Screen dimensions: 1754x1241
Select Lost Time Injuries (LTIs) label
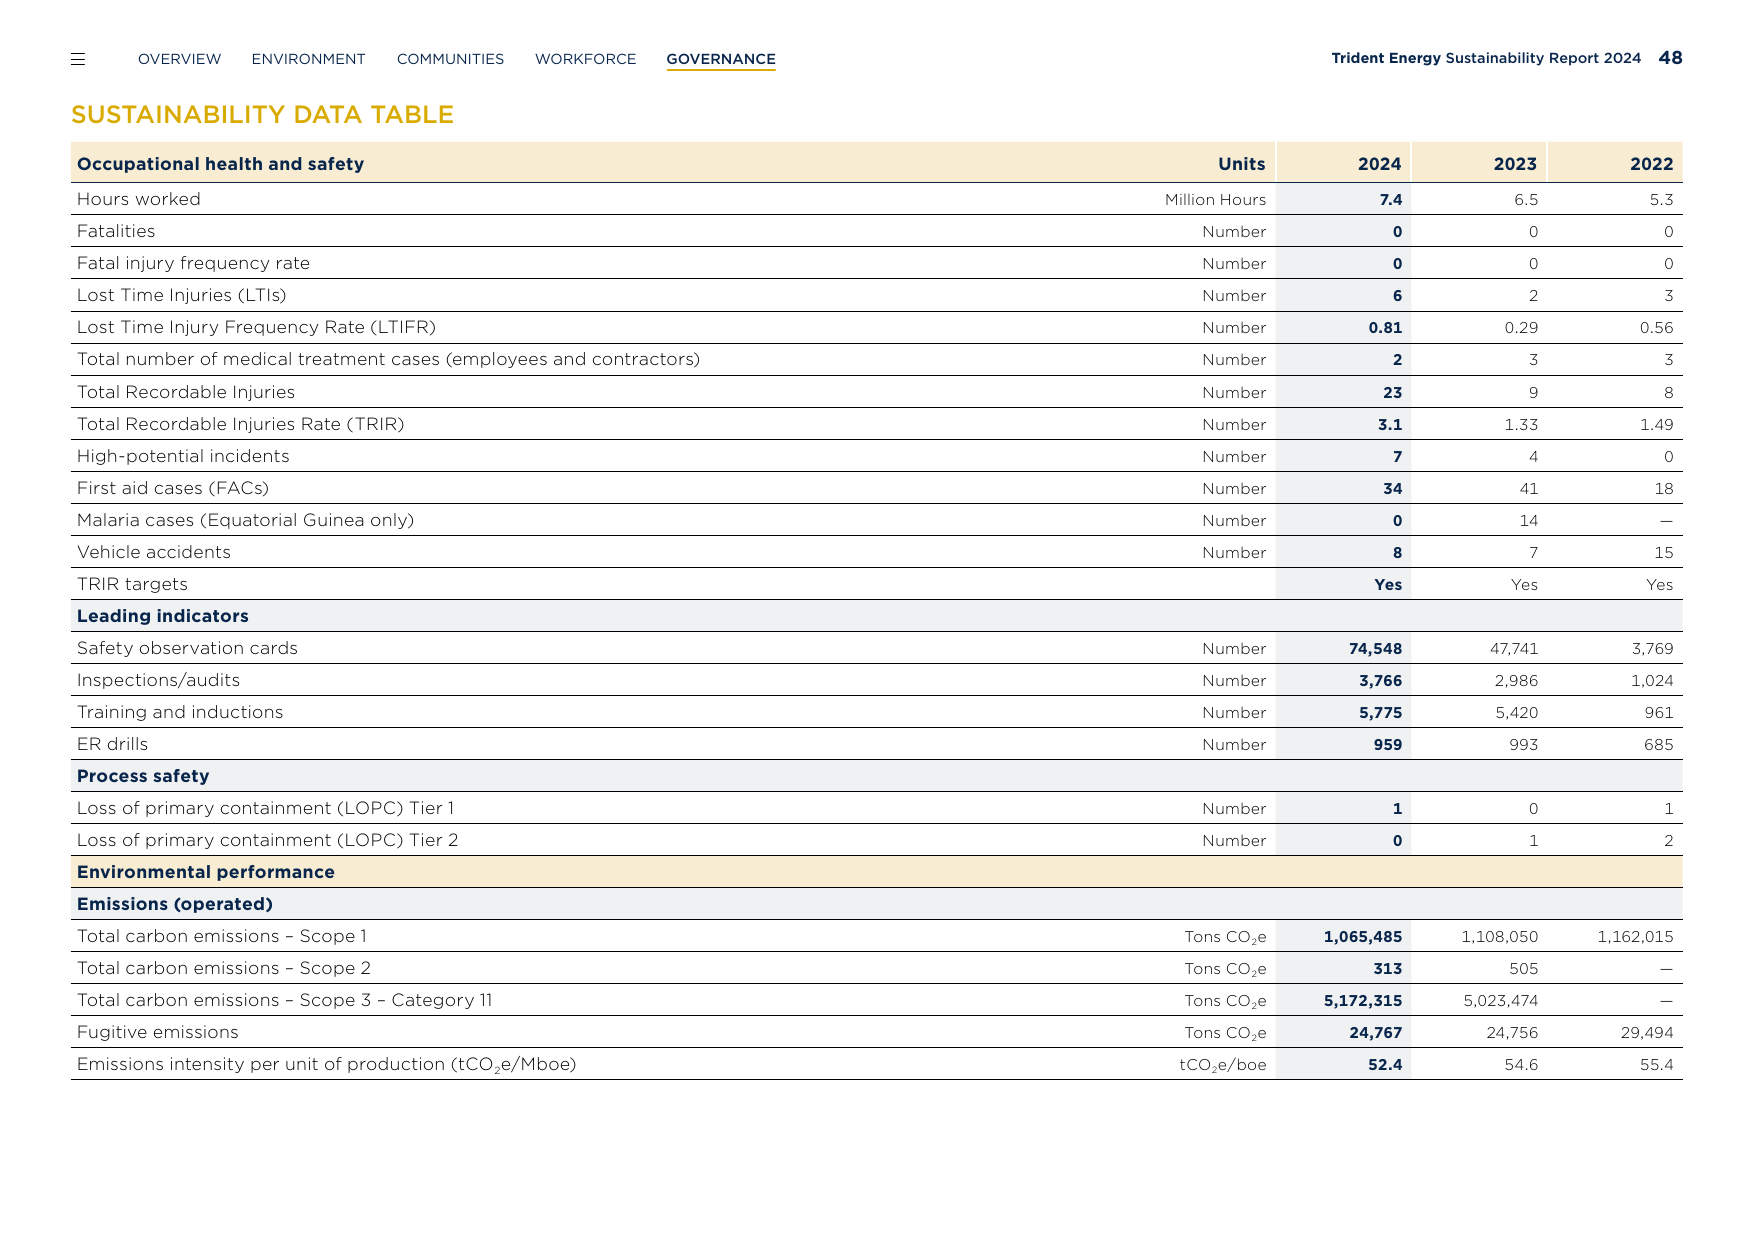(182, 295)
